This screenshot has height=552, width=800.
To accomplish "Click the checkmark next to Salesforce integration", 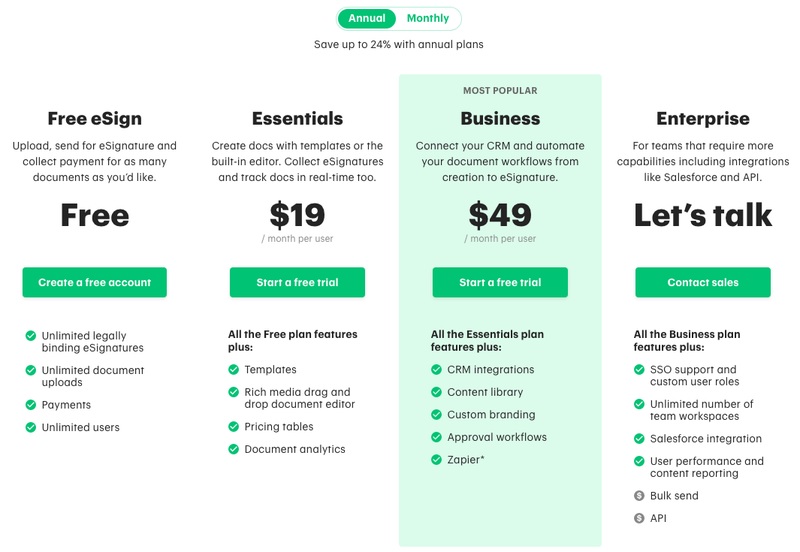I will pyautogui.click(x=639, y=438).
